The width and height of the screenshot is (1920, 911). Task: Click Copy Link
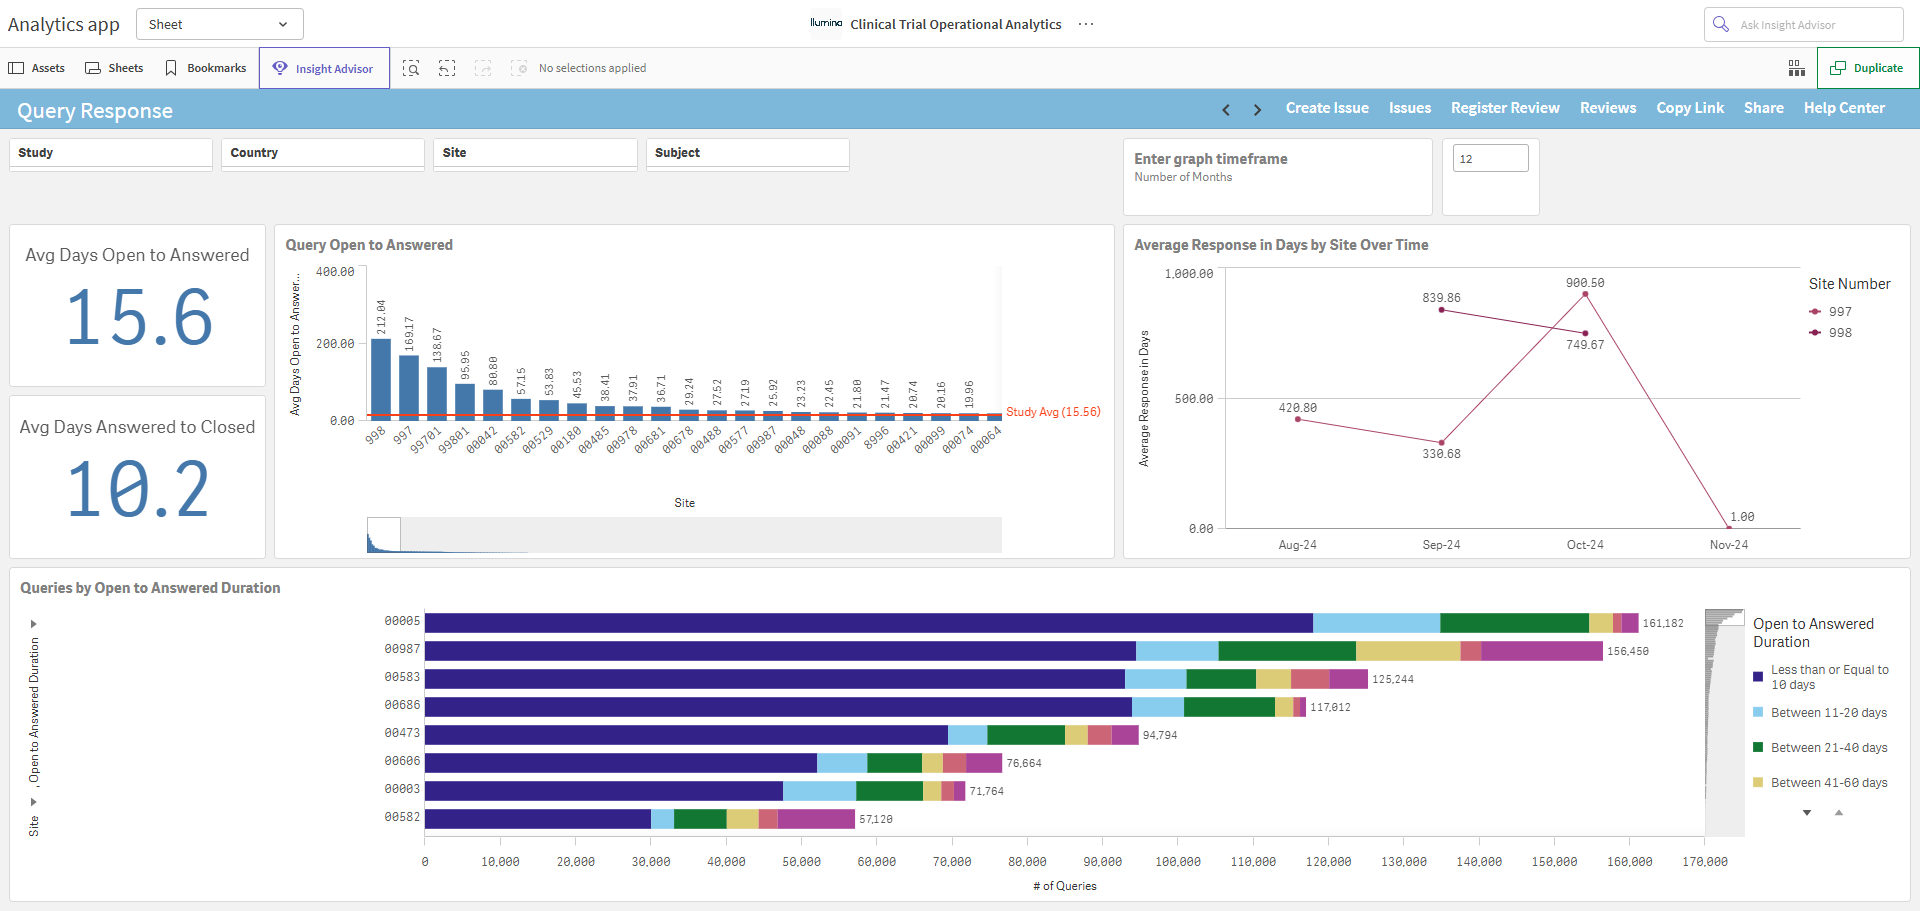coord(1690,108)
